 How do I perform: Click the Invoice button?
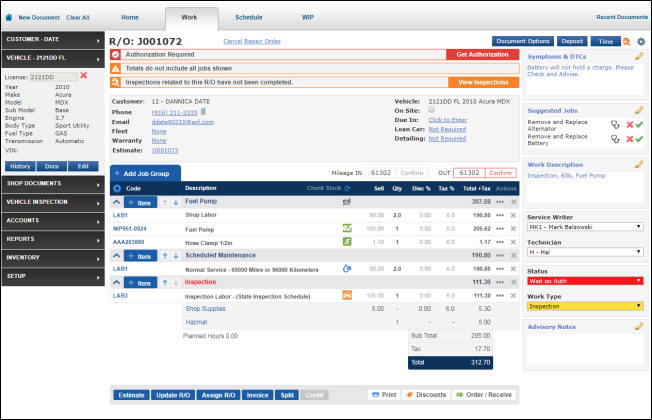click(257, 395)
